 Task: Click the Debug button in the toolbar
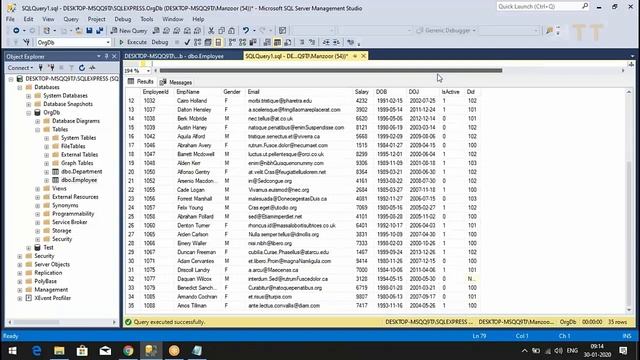coord(160,42)
